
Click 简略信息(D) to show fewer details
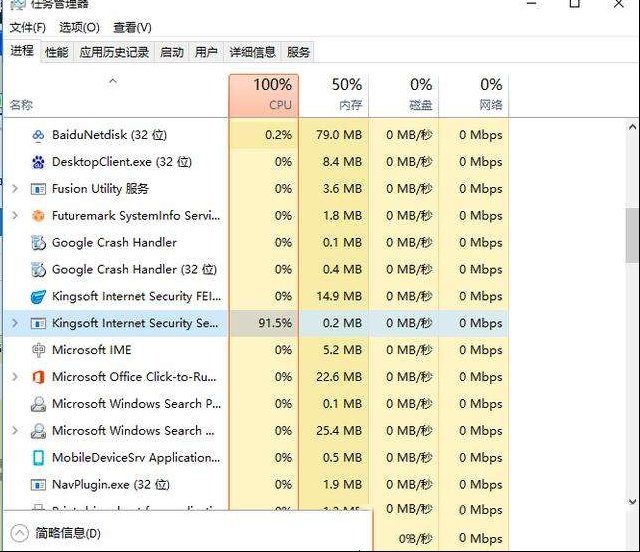coord(68,533)
